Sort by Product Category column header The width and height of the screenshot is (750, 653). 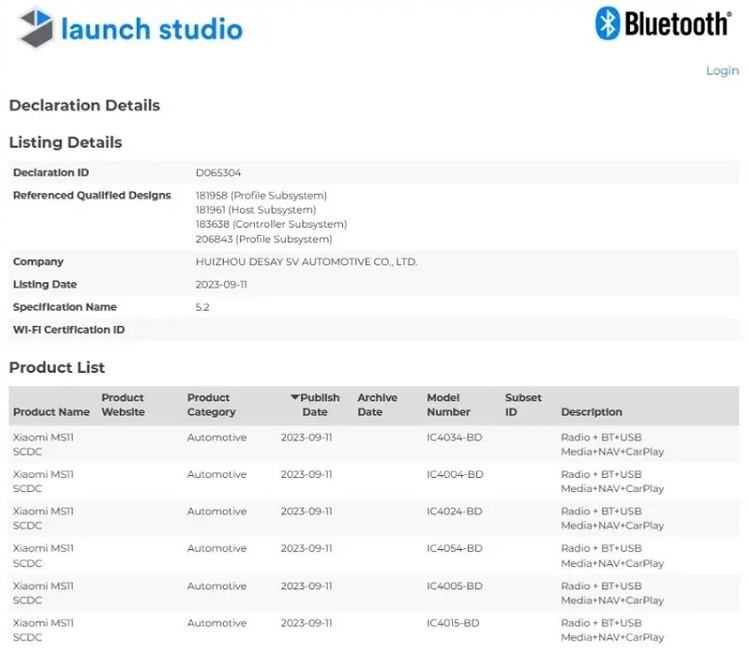pos(211,405)
